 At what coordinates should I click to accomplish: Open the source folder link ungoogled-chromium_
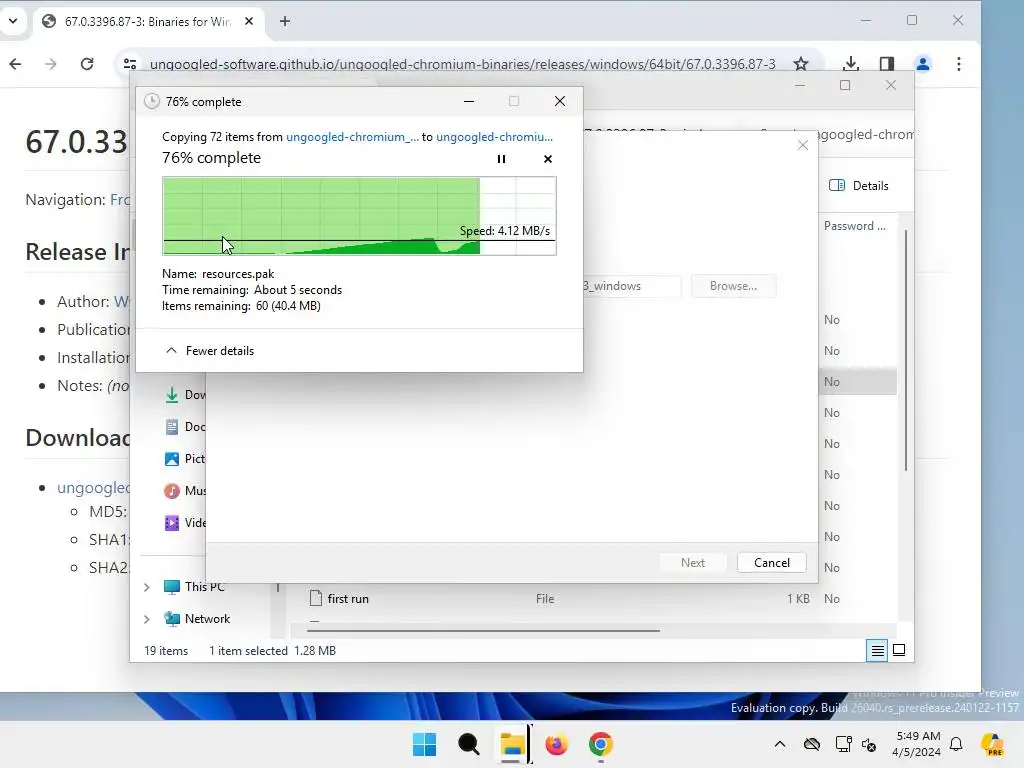[x=352, y=136]
